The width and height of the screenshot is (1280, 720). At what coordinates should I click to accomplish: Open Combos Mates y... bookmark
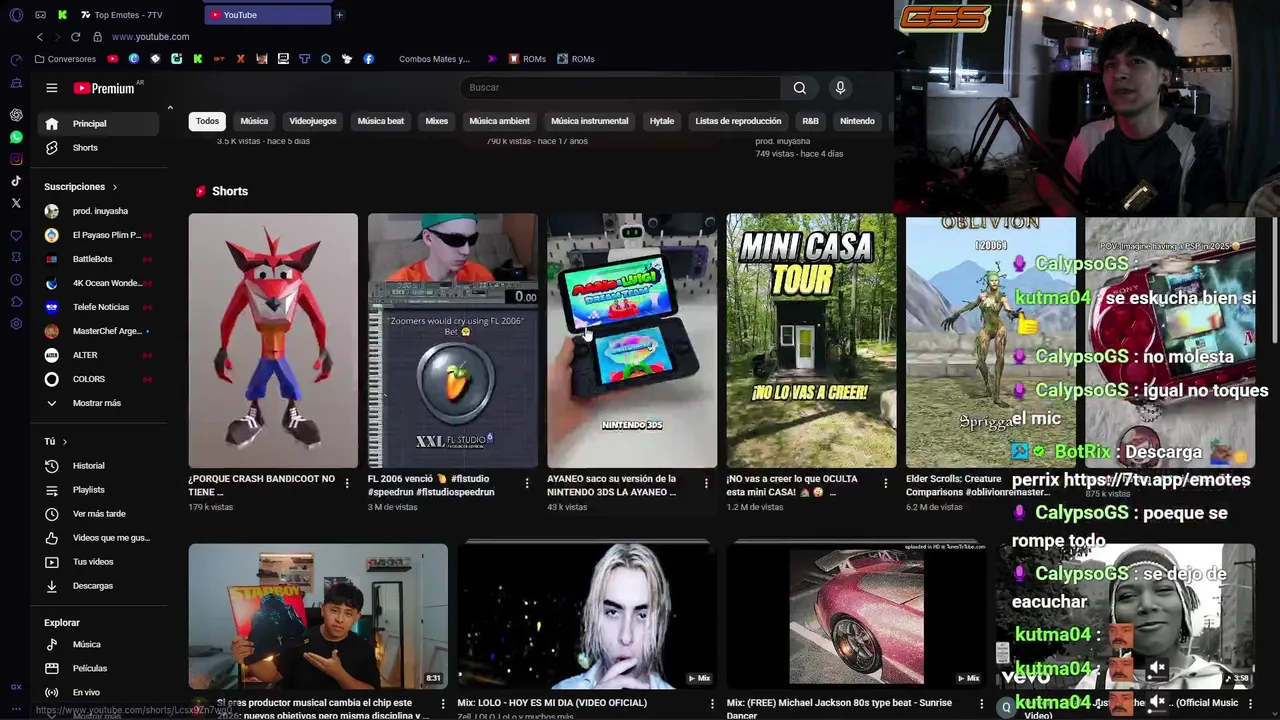click(x=434, y=59)
